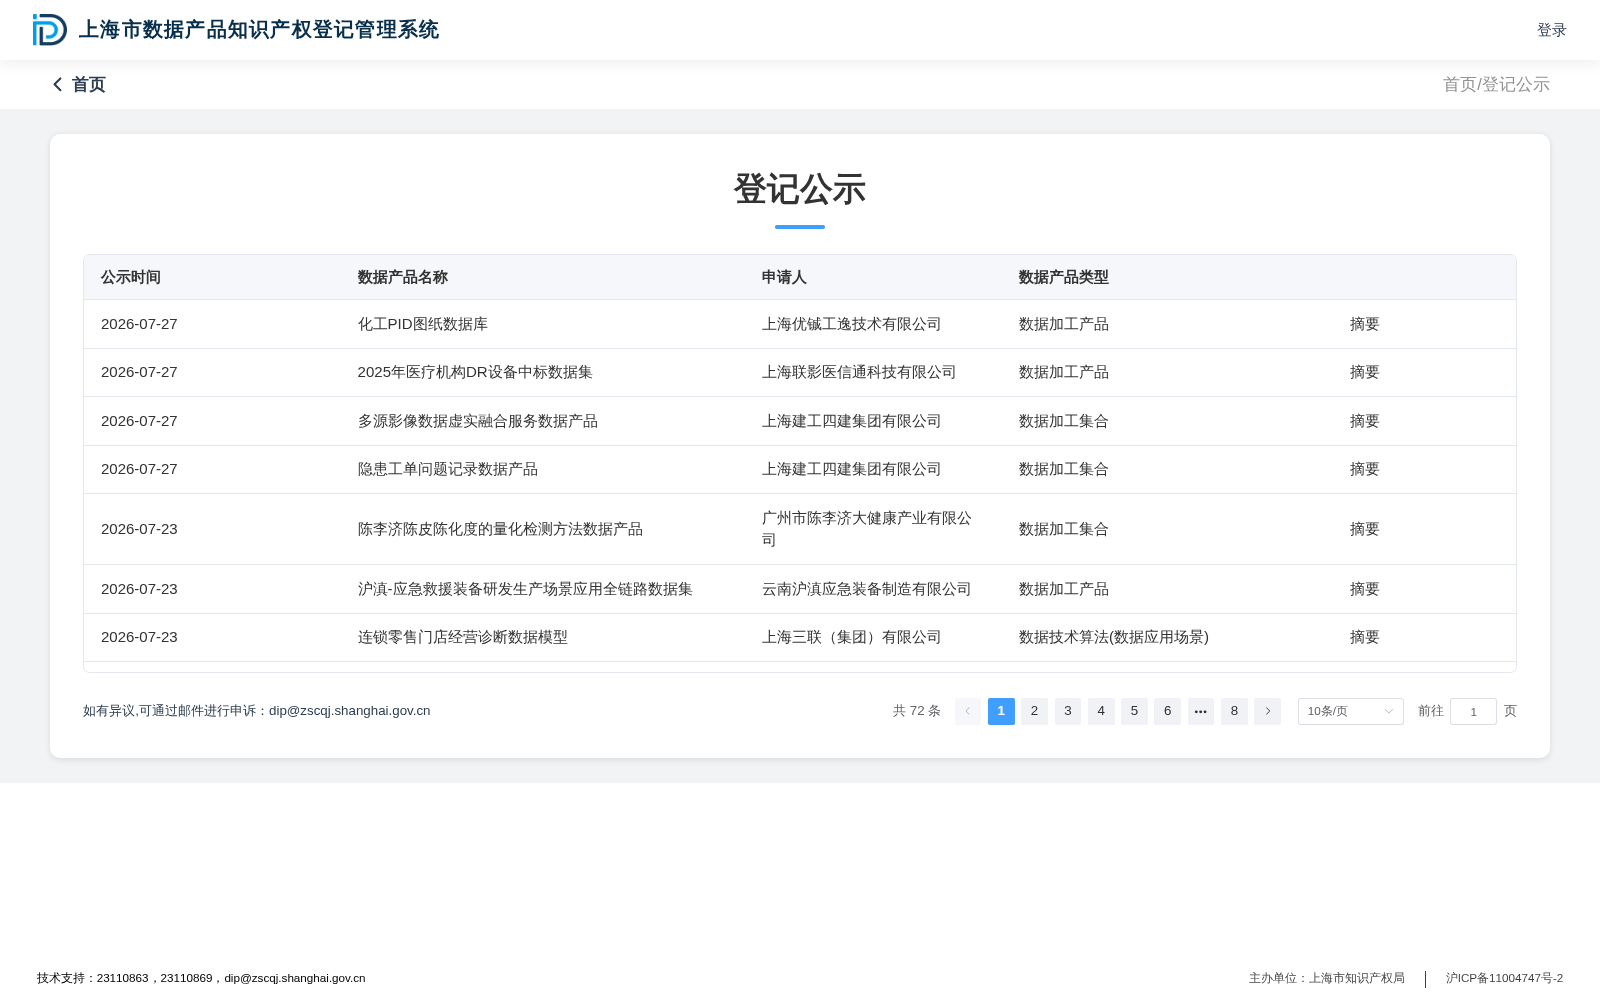The height and width of the screenshot is (1000, 1600).
Task: Click applicant 上海联影医信通科技有限公司
Action: point(859,372)
